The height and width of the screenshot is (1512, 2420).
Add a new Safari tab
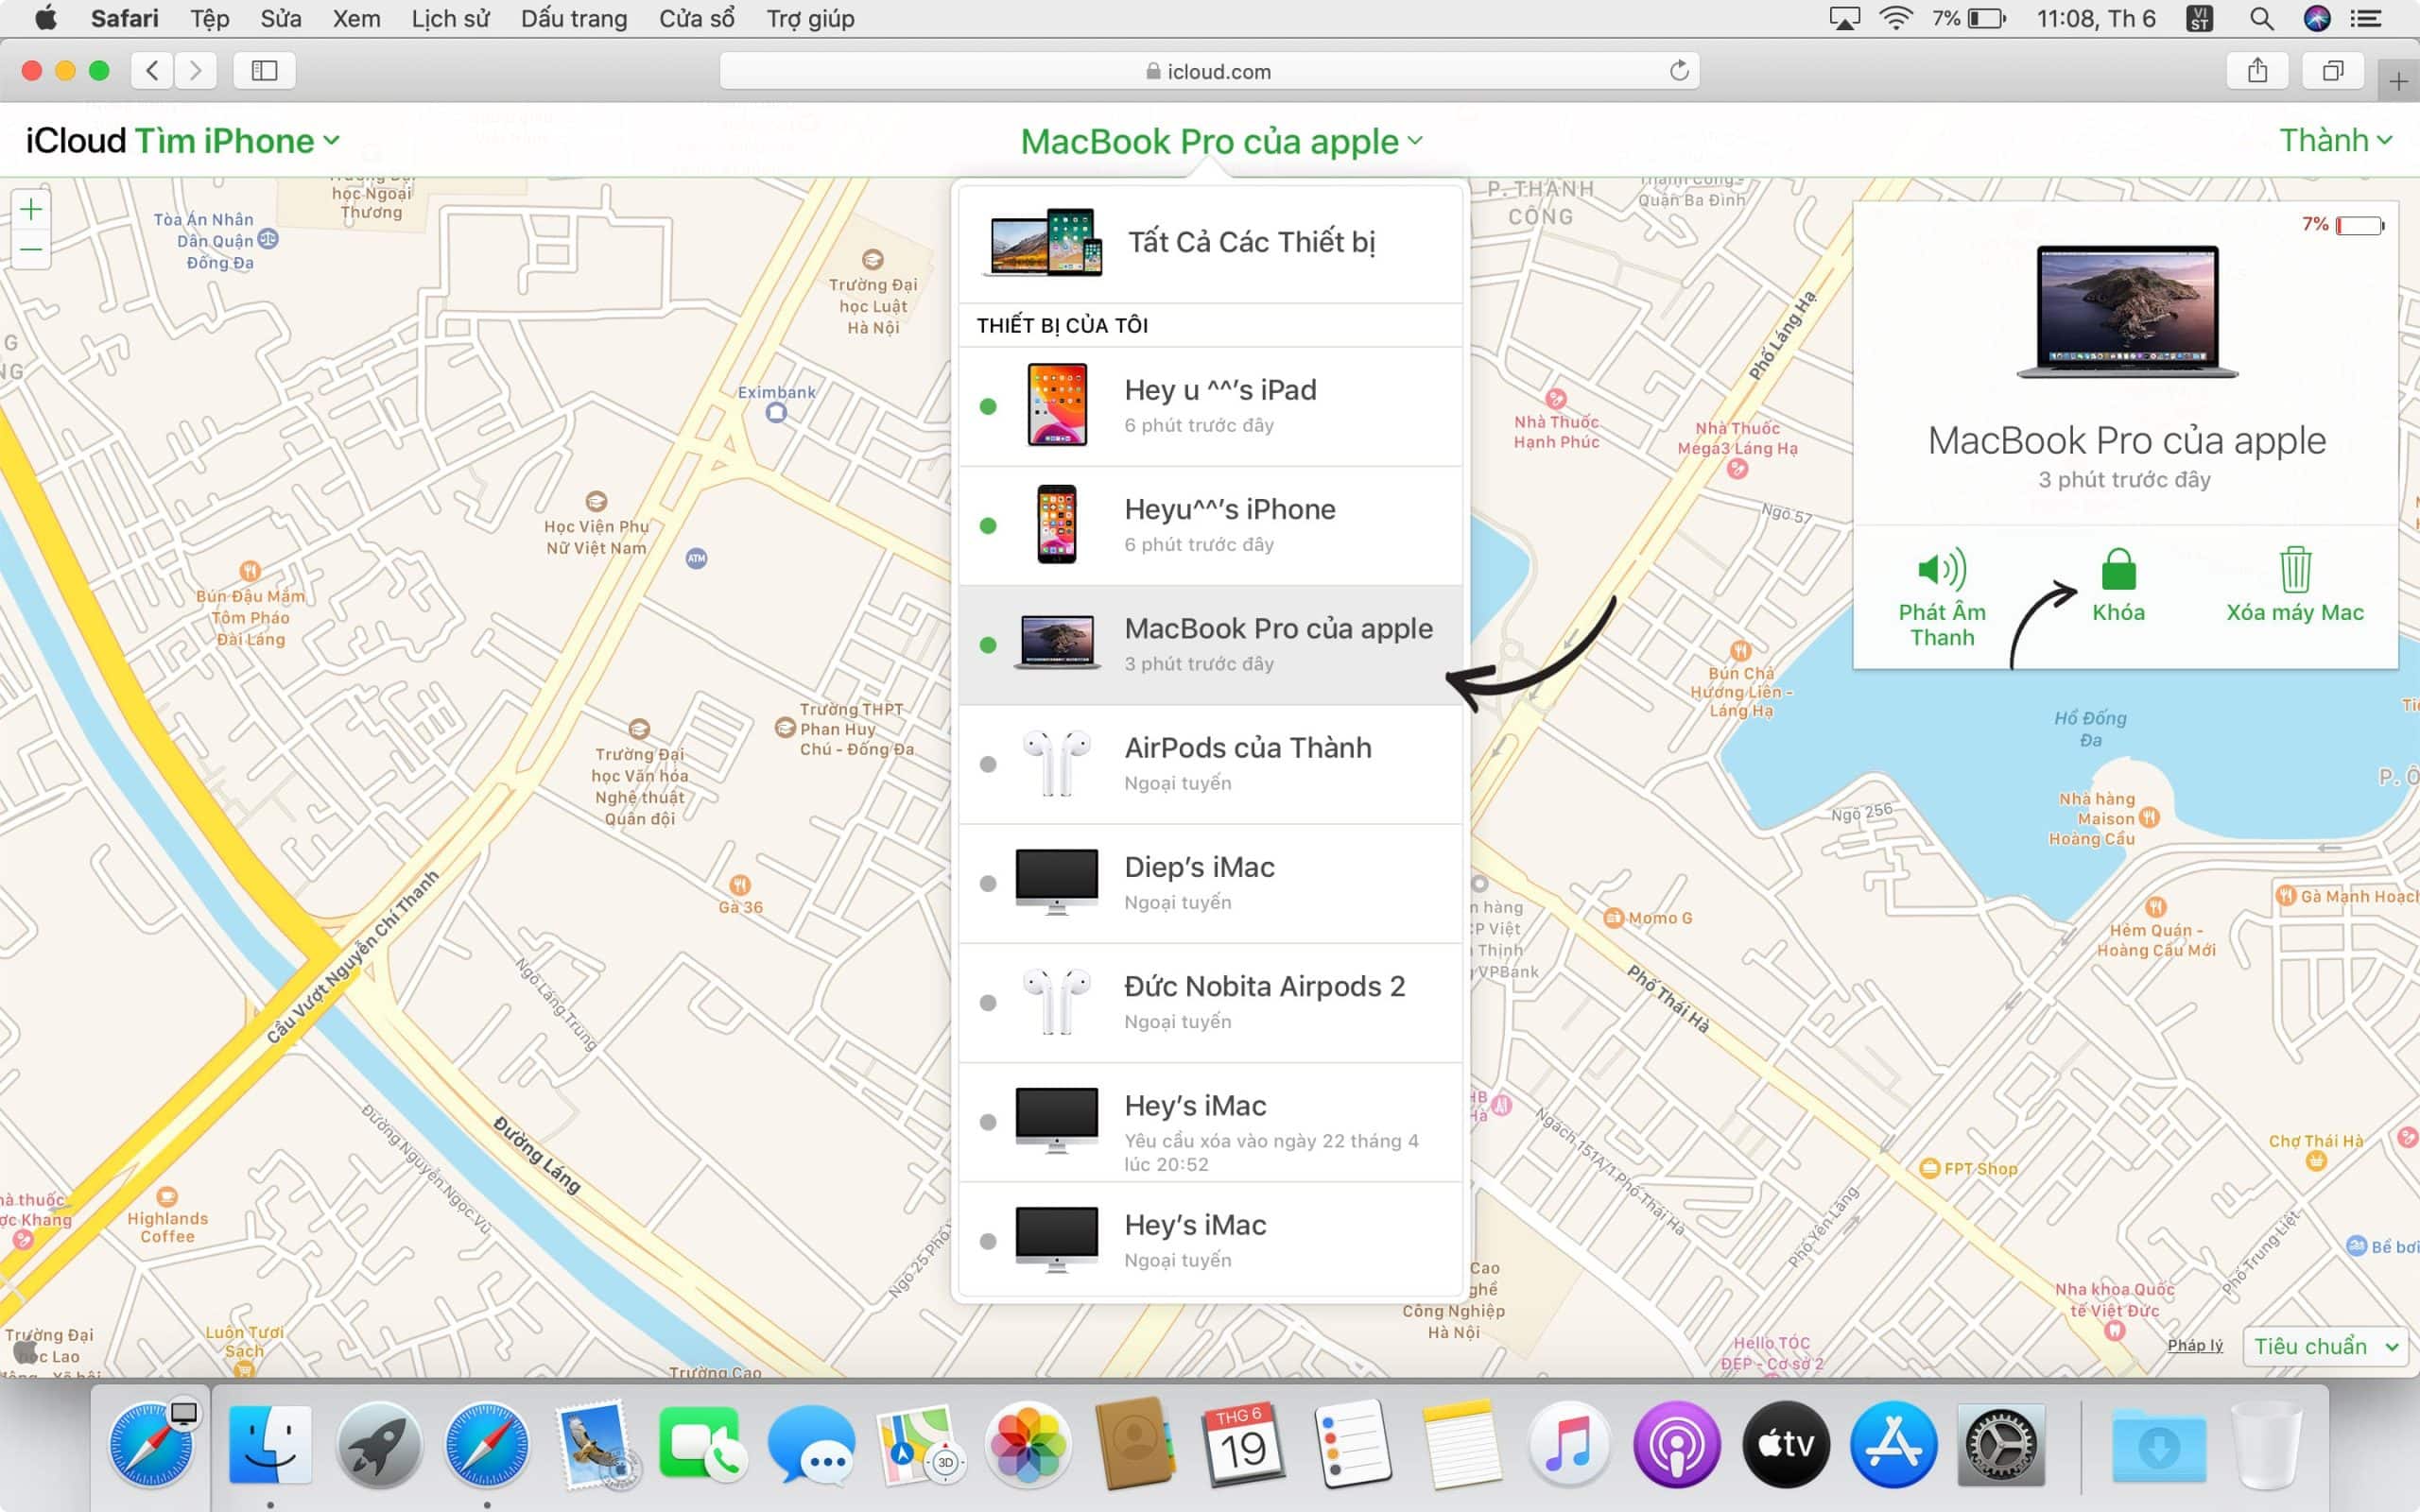point(2398,81)
